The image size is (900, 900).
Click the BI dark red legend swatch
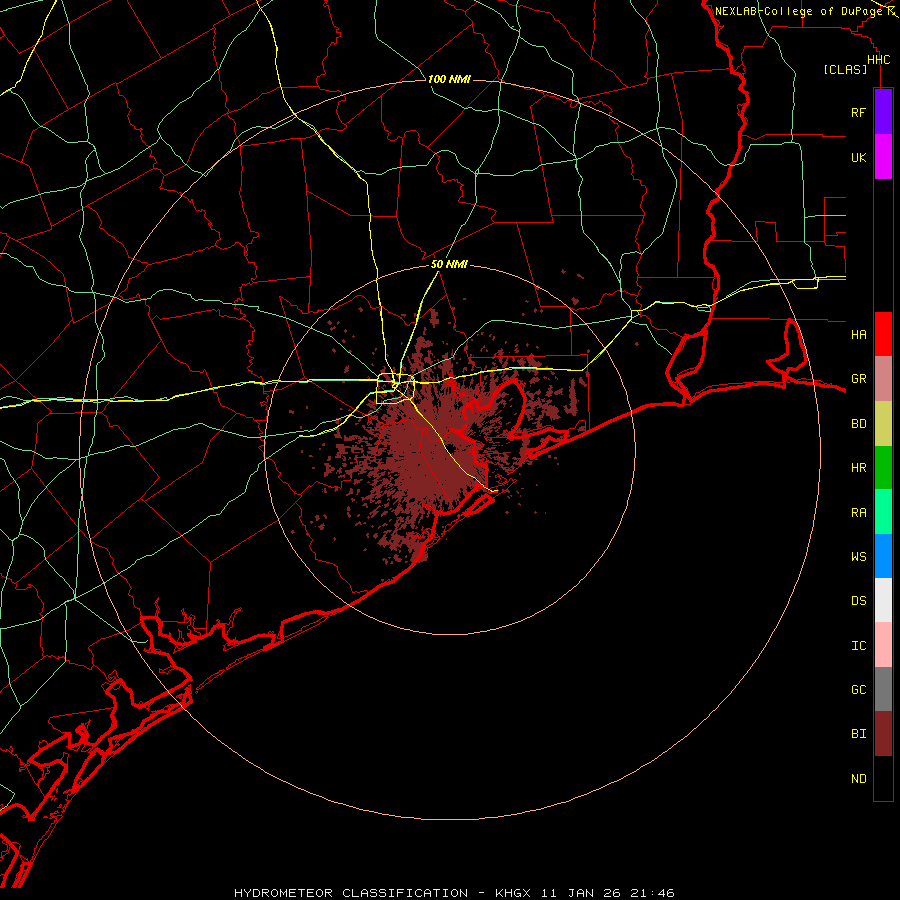[x=883, y=734]
